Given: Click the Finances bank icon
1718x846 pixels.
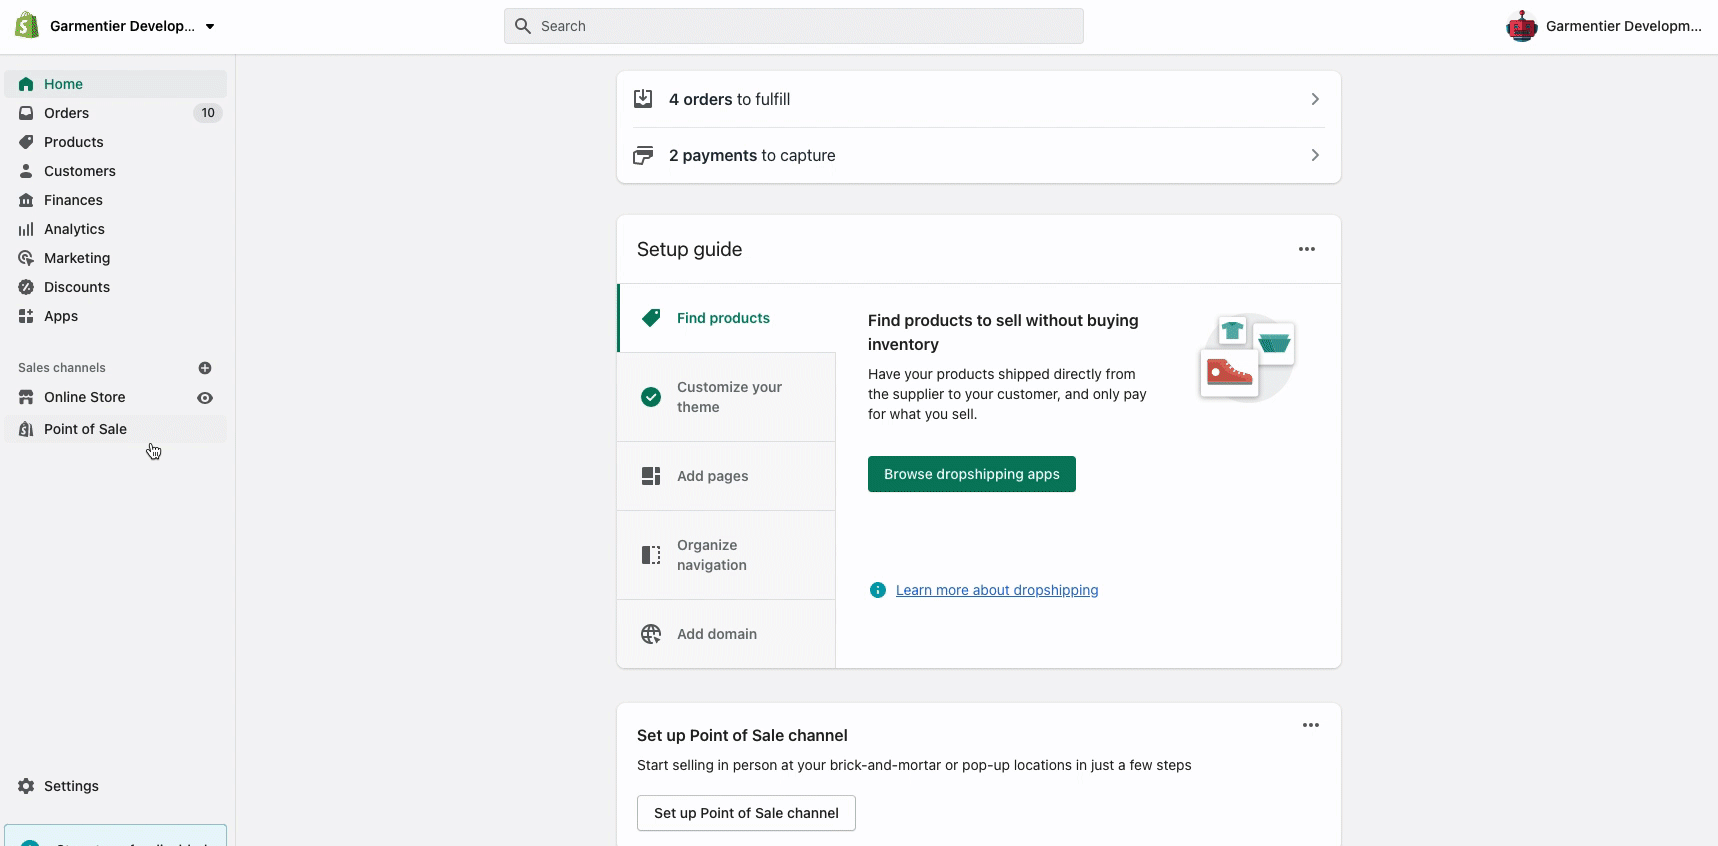Looking at the screenshot, I should pyautogui.click(x=26, y=200).
